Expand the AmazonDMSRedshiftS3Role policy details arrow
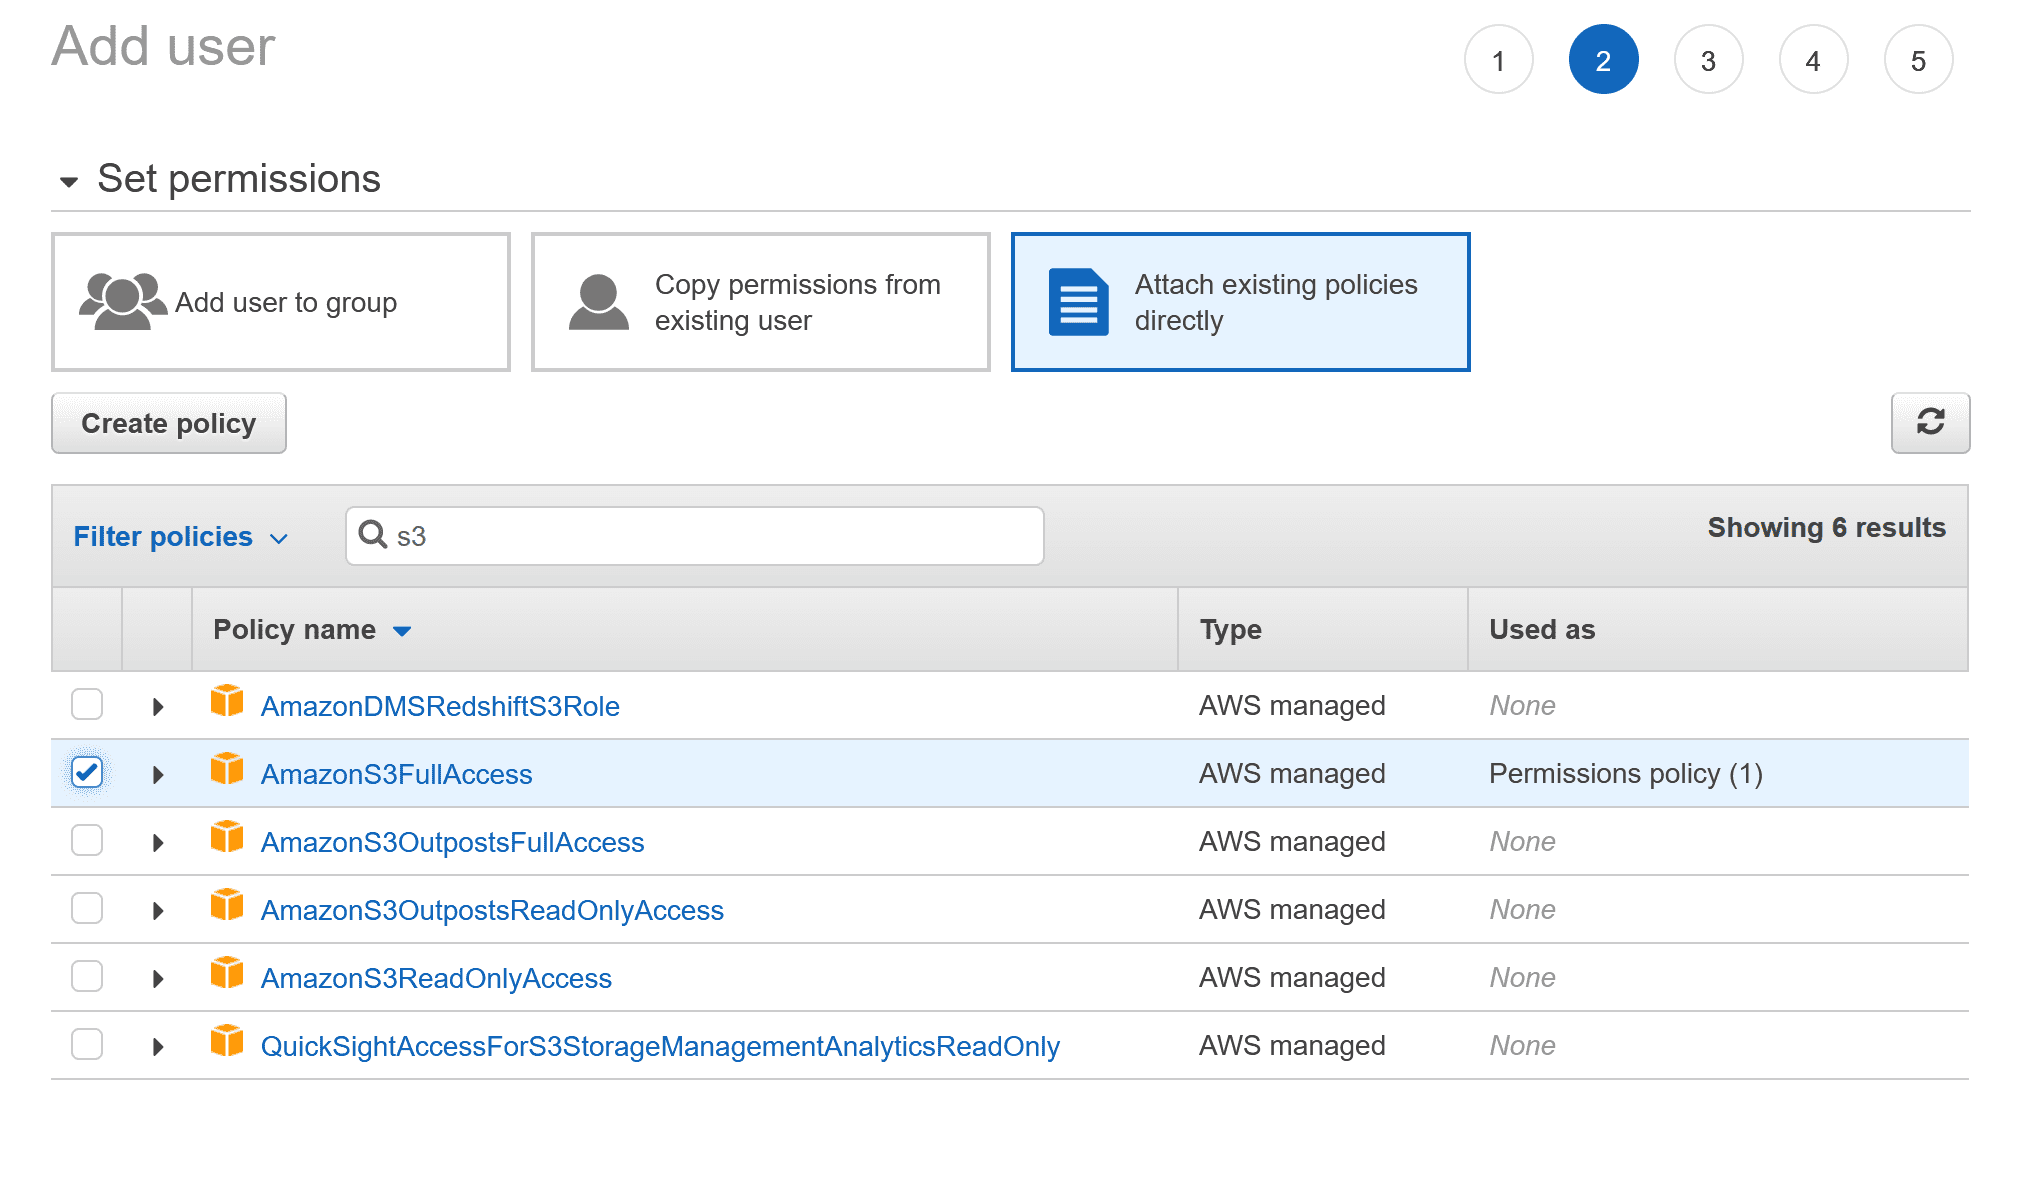The image size is (2025, 1200). 158,707
